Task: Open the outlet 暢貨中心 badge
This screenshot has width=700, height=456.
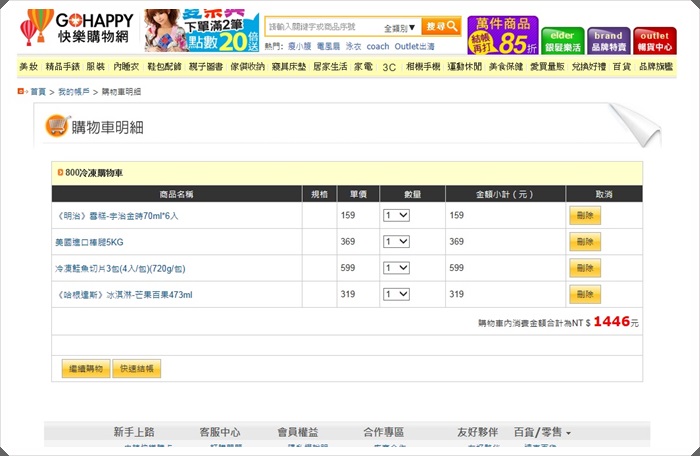Action: 653,40
